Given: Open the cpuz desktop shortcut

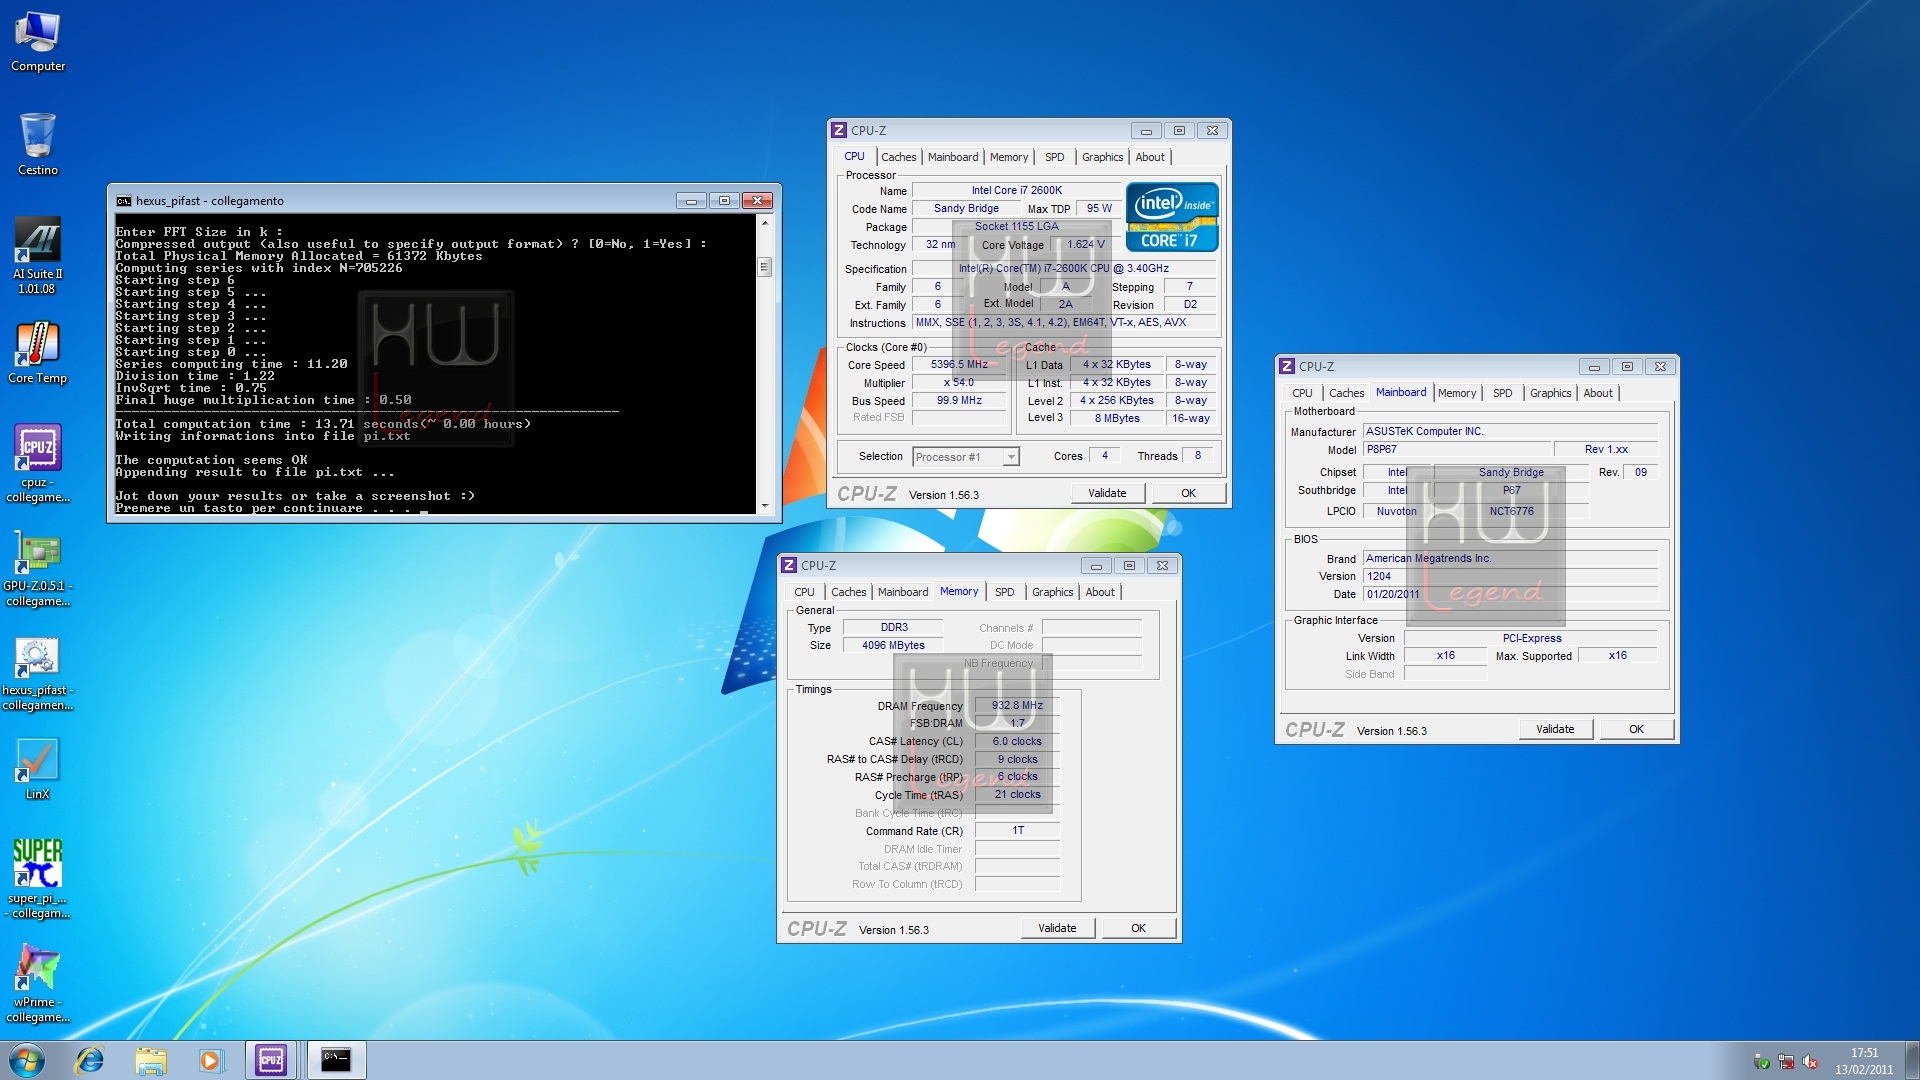Looking at the screenshot, I should point(37,464).
